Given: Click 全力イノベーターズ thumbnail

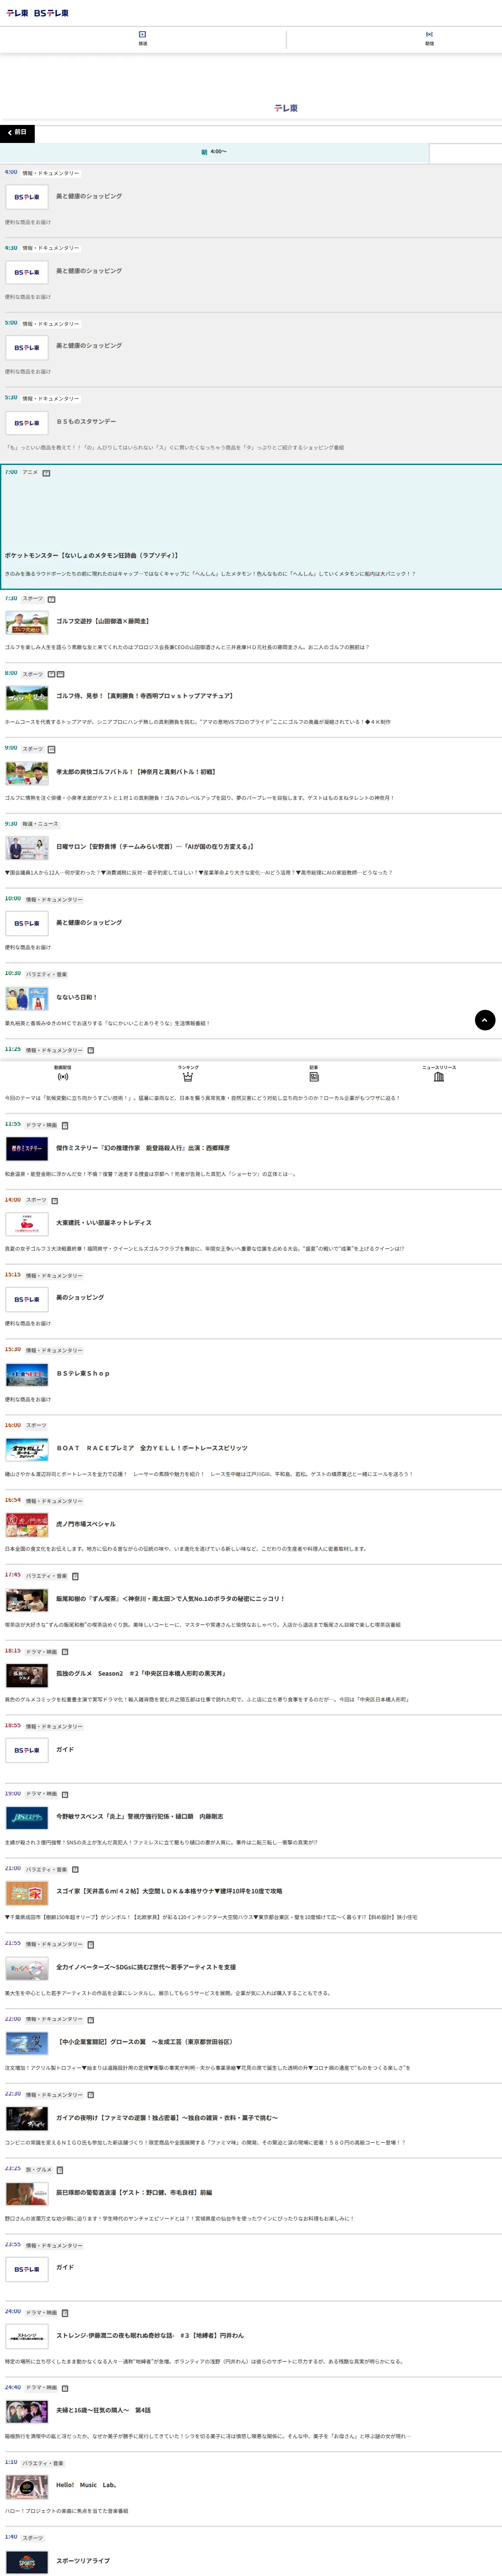Looking at the screenshot, I should (27, 1968).
